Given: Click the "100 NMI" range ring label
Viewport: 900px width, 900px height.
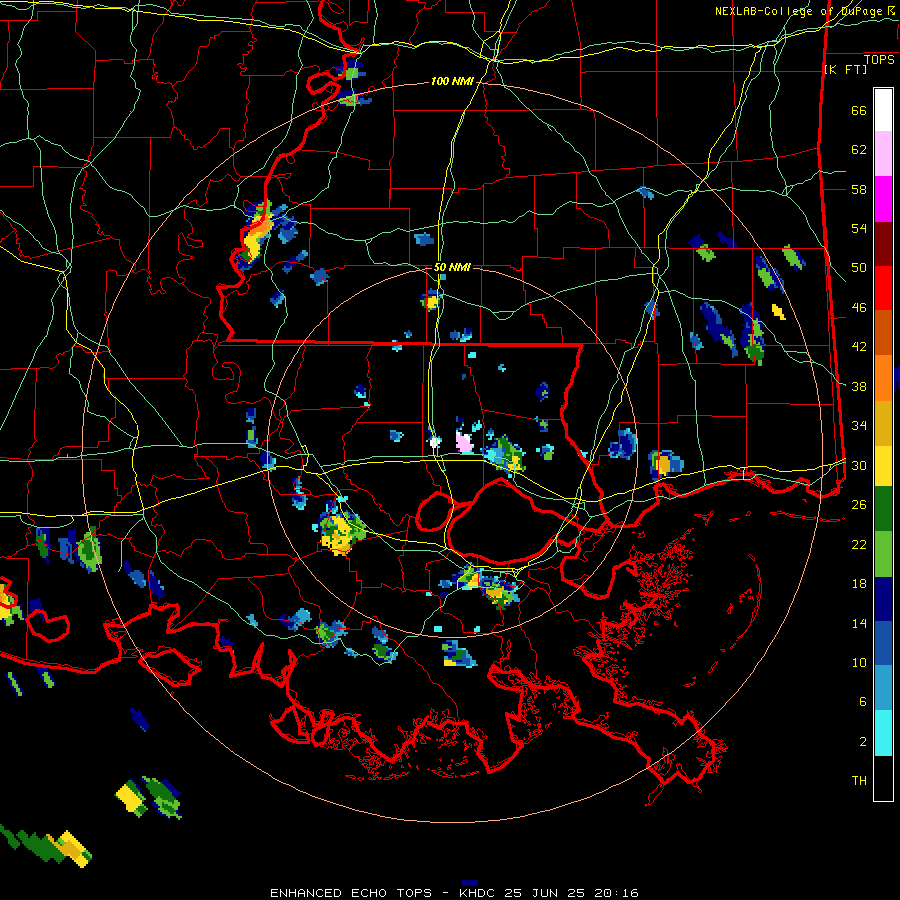Looking at the screenshot, I should coord(452,82).
